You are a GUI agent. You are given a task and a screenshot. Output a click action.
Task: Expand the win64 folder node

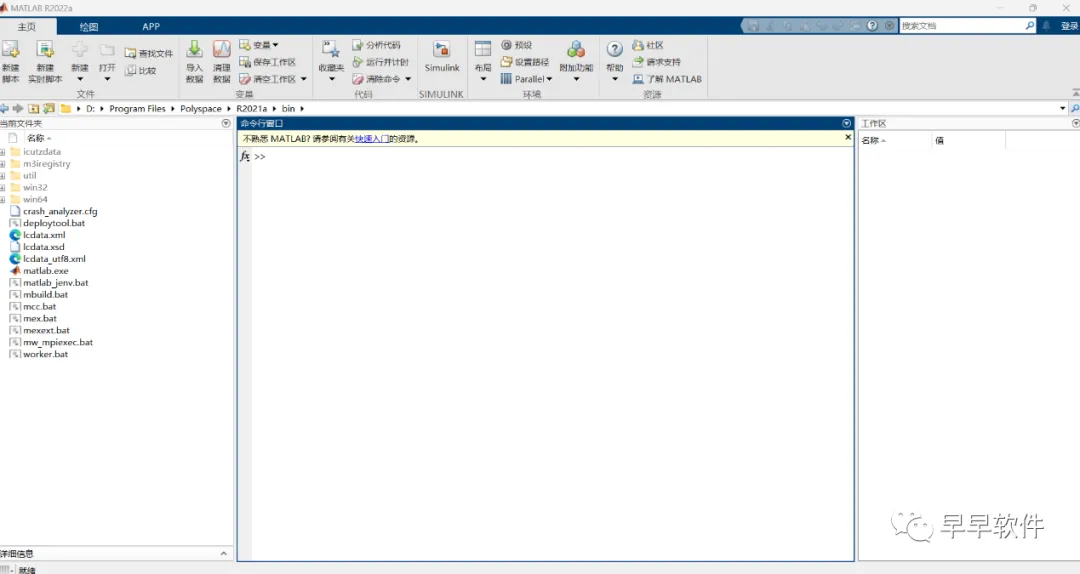coord(3,200)
